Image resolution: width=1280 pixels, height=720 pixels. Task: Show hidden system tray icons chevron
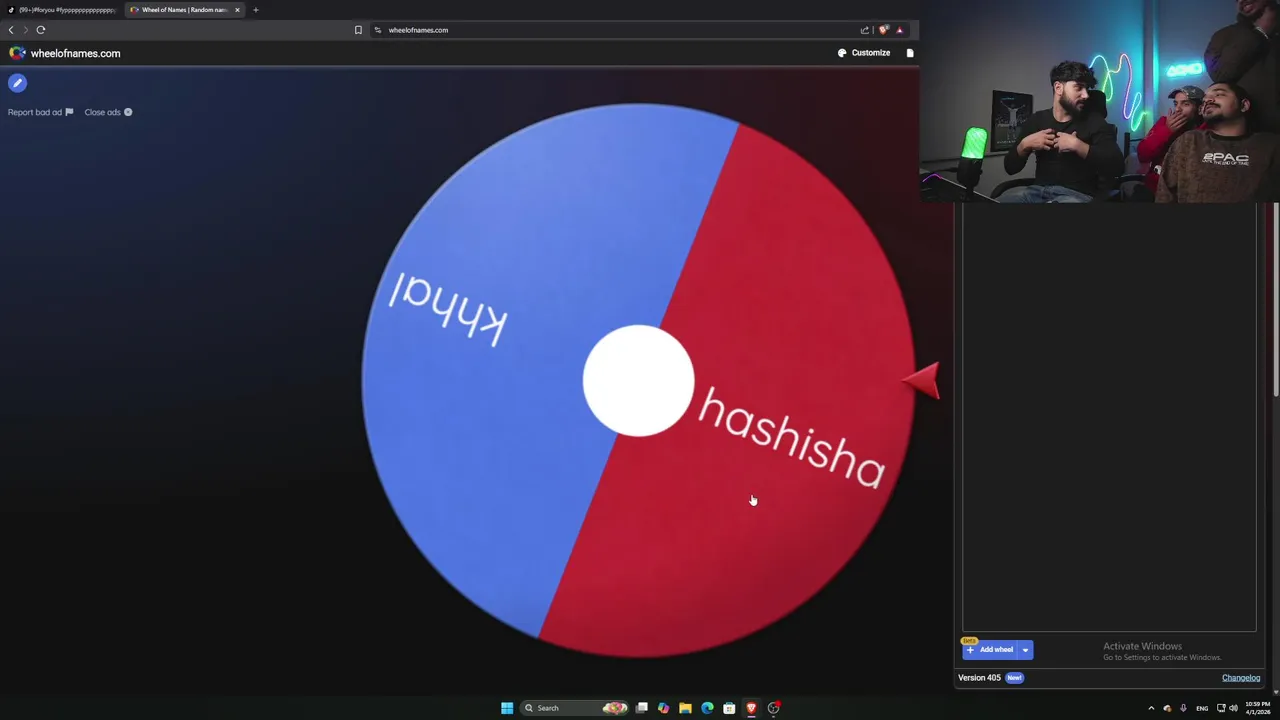point(1151,708)
